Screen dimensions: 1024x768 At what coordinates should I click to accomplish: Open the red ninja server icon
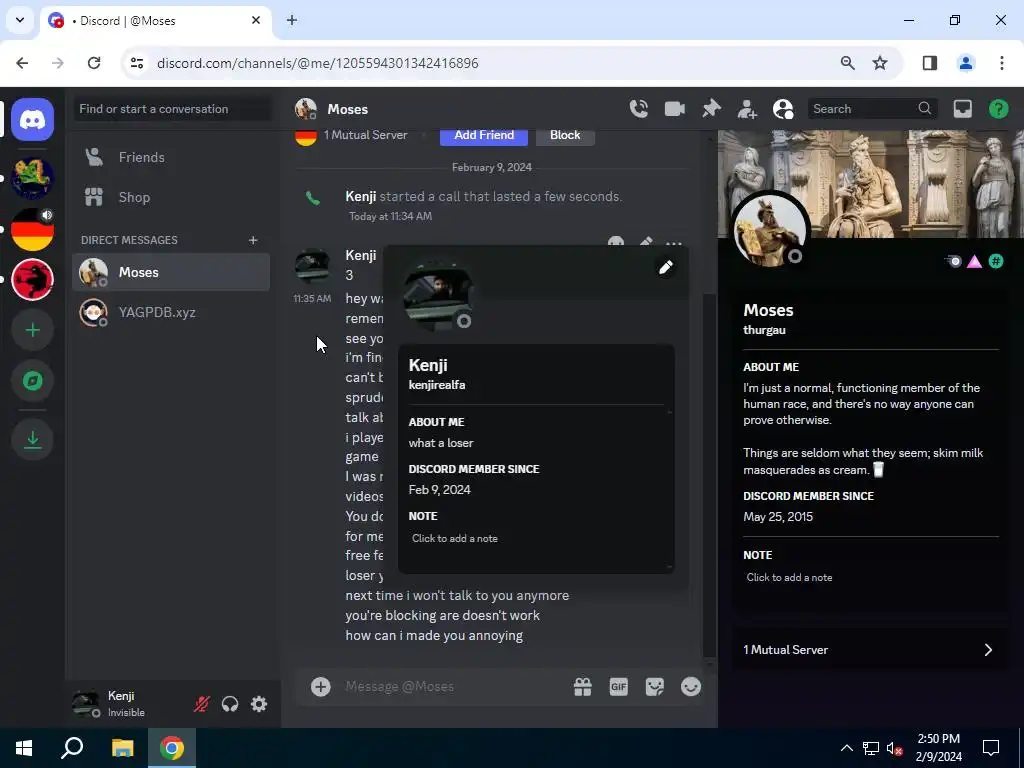coord(32,280)
